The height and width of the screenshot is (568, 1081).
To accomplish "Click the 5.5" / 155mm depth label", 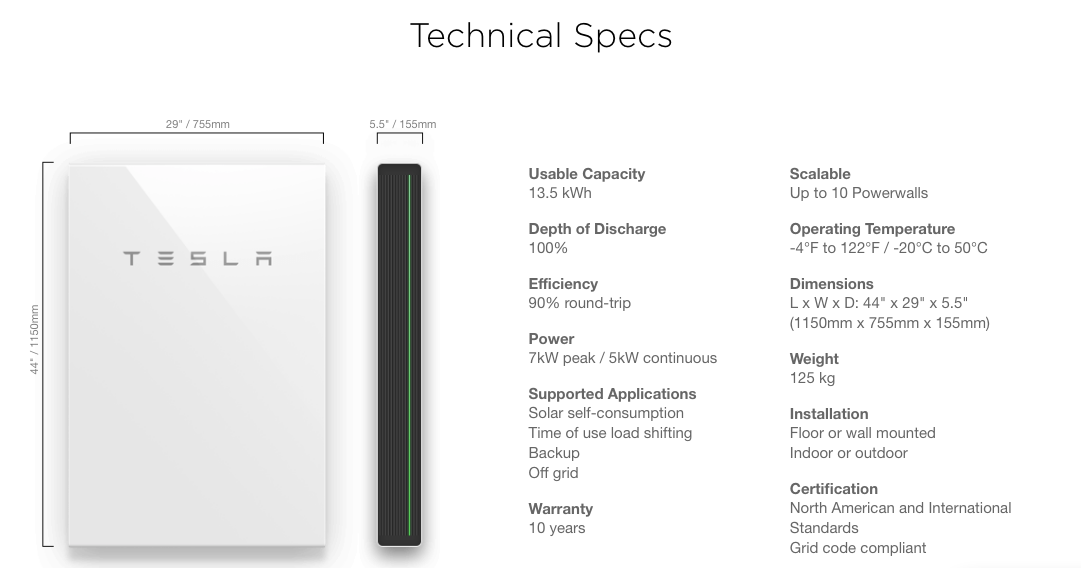I will click(403, 124).
